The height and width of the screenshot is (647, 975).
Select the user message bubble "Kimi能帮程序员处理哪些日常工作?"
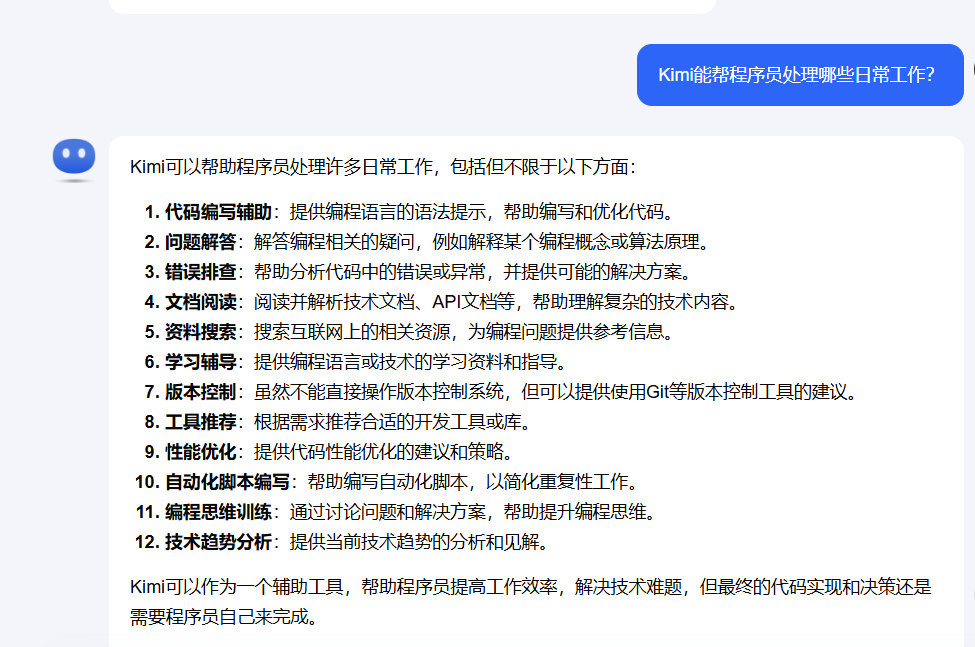coord(800,75)
